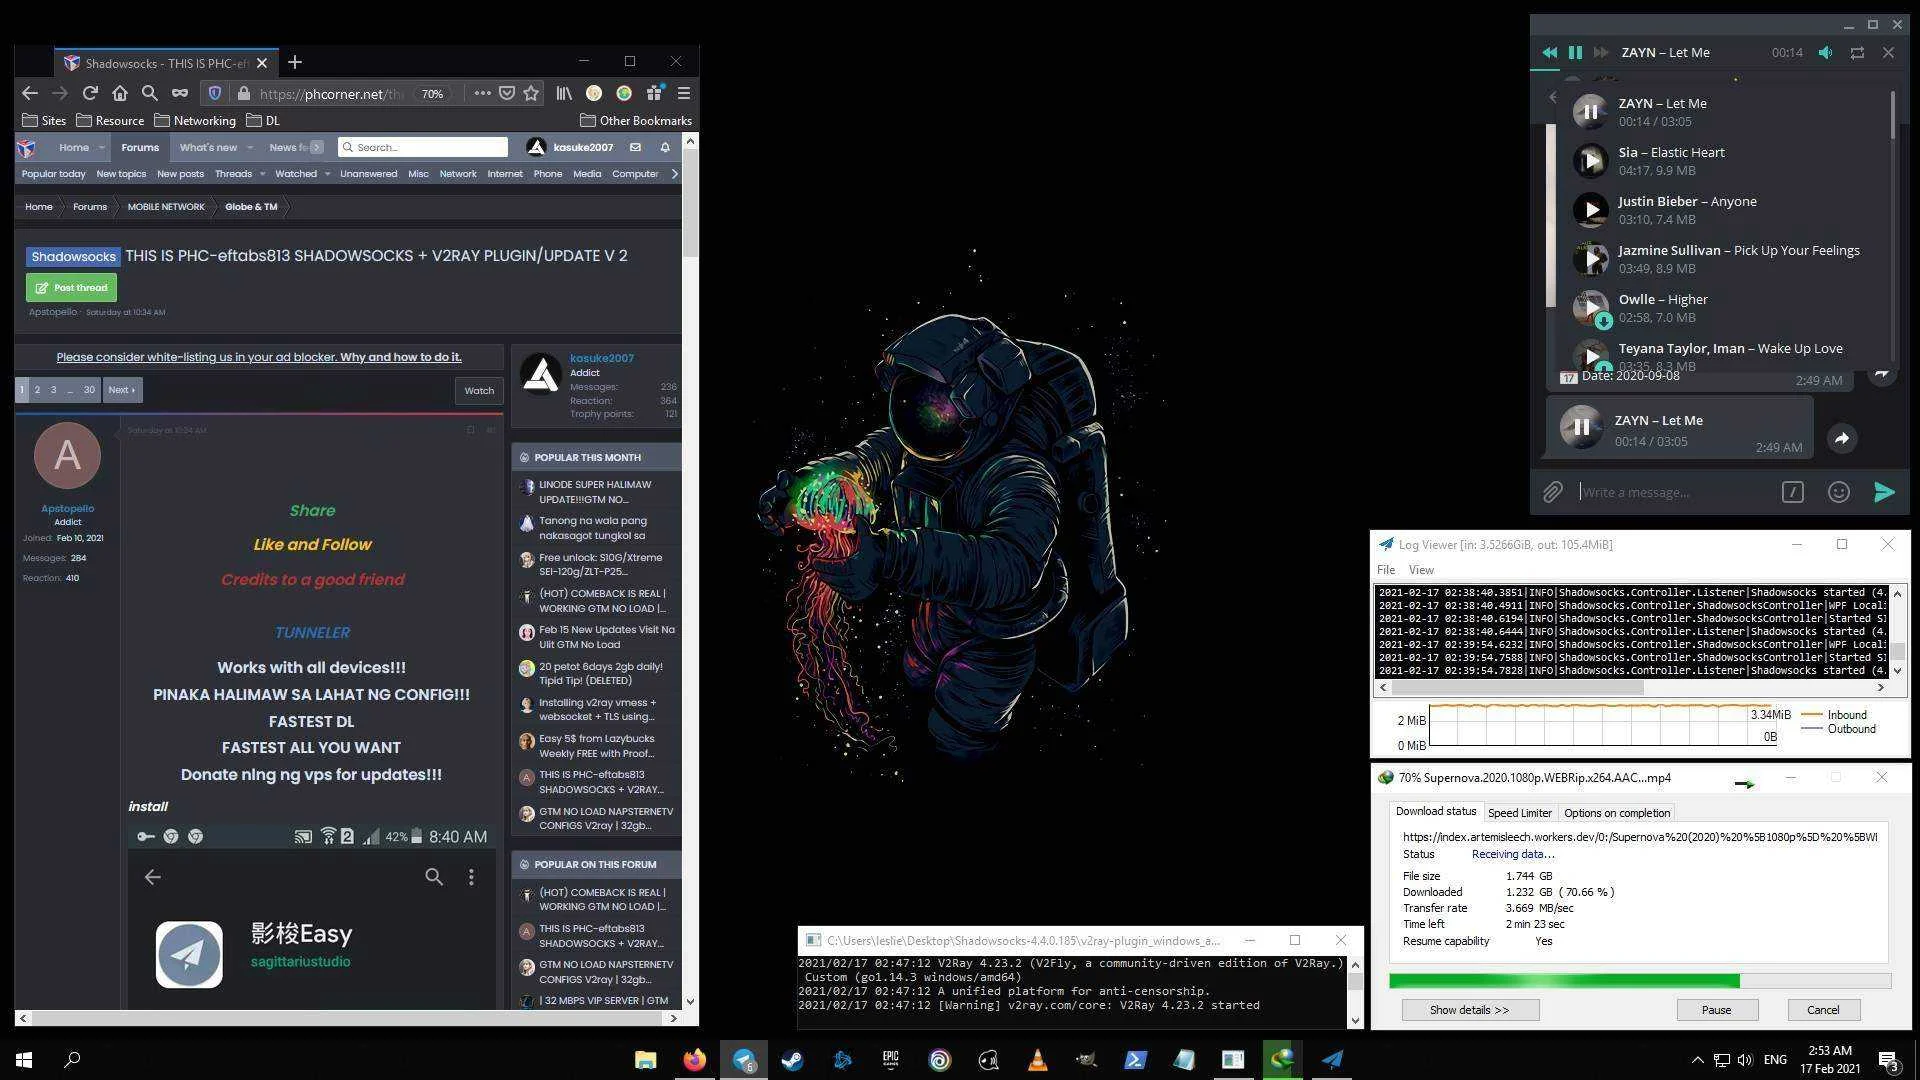Click Log Viewer horizontal scrollbar
Image resolution: width=1920 pixels, height=1080 pixels.
[1517, 688]
